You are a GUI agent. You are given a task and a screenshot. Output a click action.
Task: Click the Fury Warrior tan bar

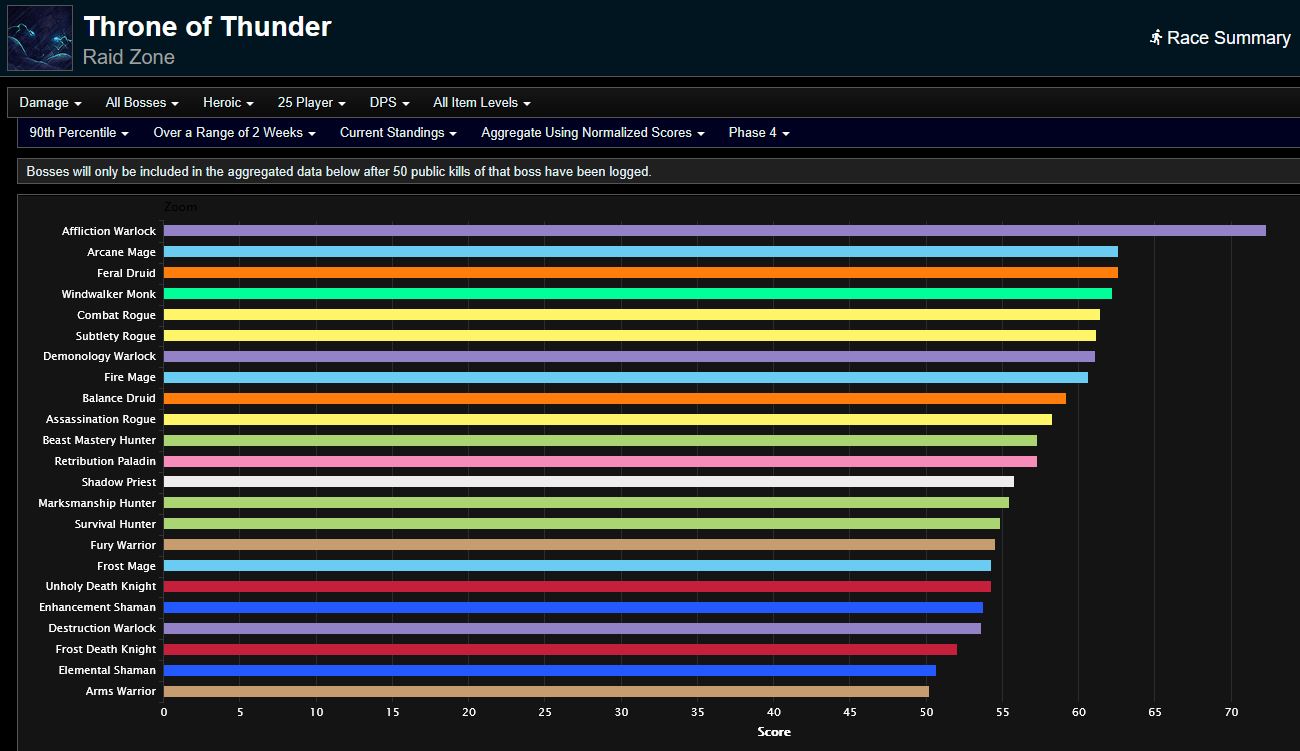(x=579, y=545)
